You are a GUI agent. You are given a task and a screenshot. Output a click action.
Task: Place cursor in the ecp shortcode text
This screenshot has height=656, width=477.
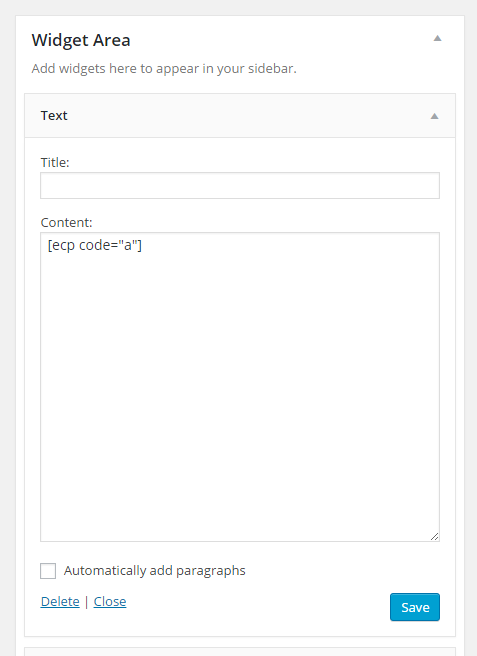[x=95, y=245]
